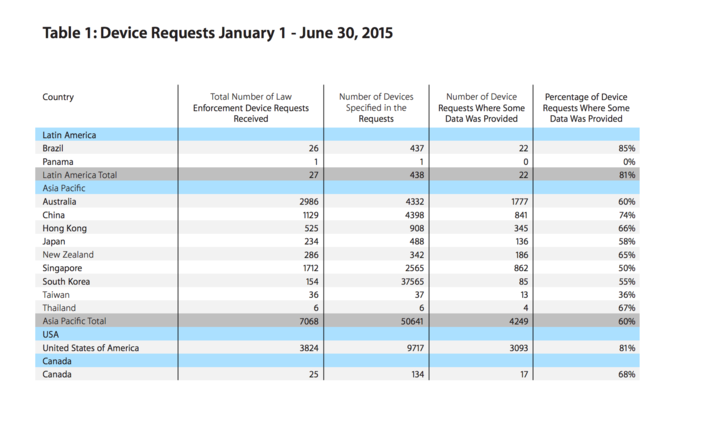Select the 'Japan' country cell
Image resolution: width=720 pixels, height=434 pixels.
click(x=54, y=241)
